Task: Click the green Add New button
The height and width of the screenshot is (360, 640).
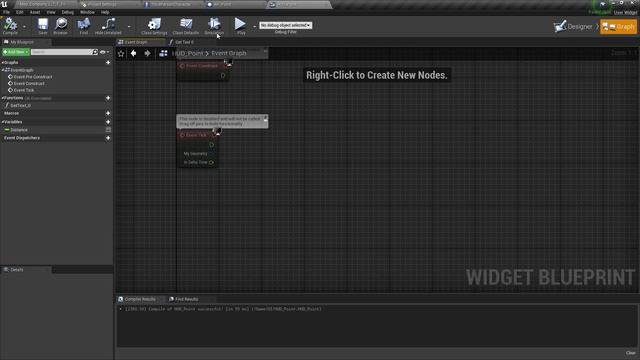Action: [x=16, y=52]
